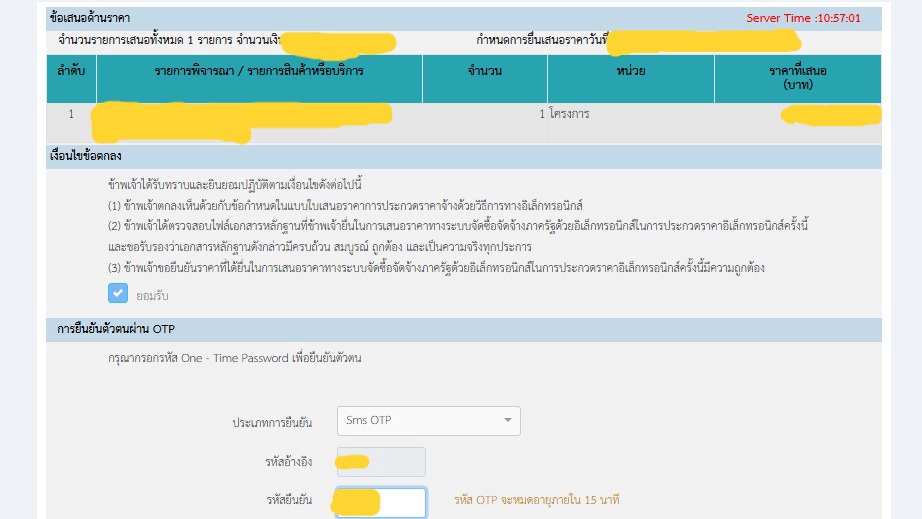Screen dimensions: 922x519
Task: Click the หน่วย column header
Action: (x=630, y=72)
